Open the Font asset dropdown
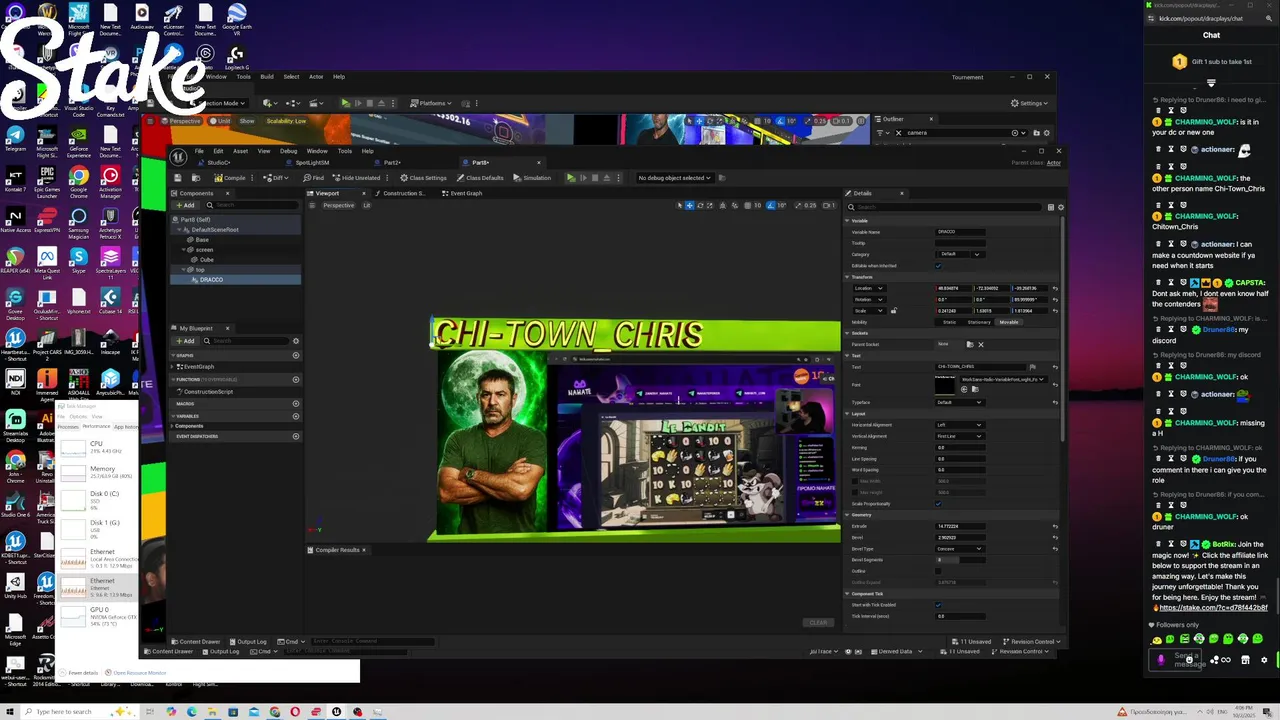Viewport: 1280px width, 720px height. pyautogui.click(x=1004, y=379)
